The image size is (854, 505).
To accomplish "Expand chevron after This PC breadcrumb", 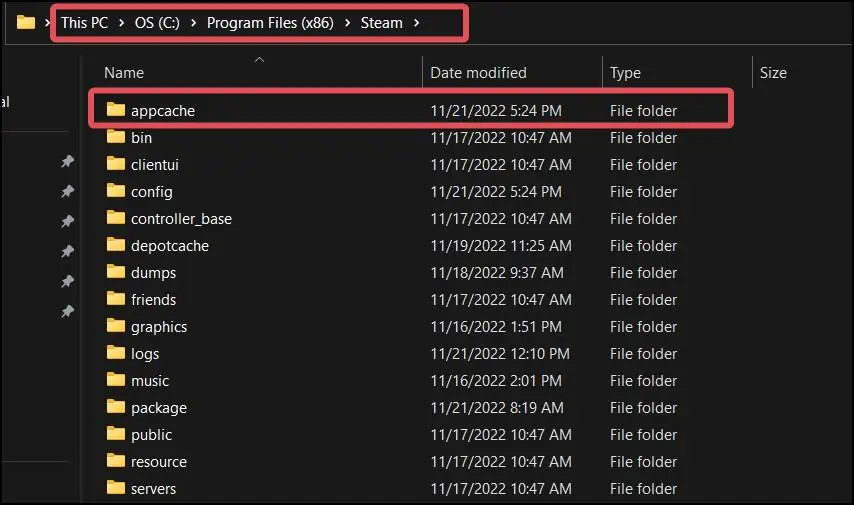I will (x=121, y=22).
